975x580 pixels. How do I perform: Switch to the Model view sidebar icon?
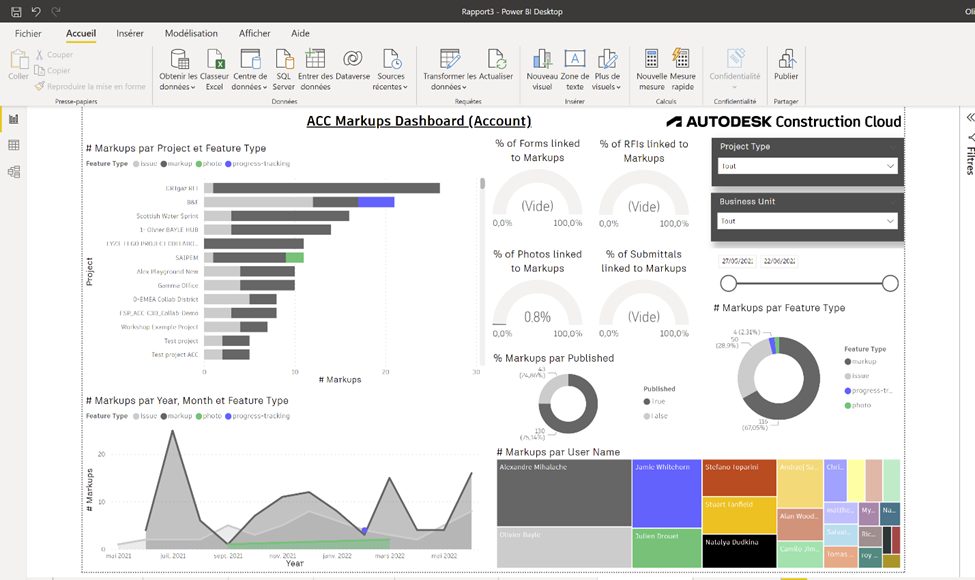(x=14, y=172)
